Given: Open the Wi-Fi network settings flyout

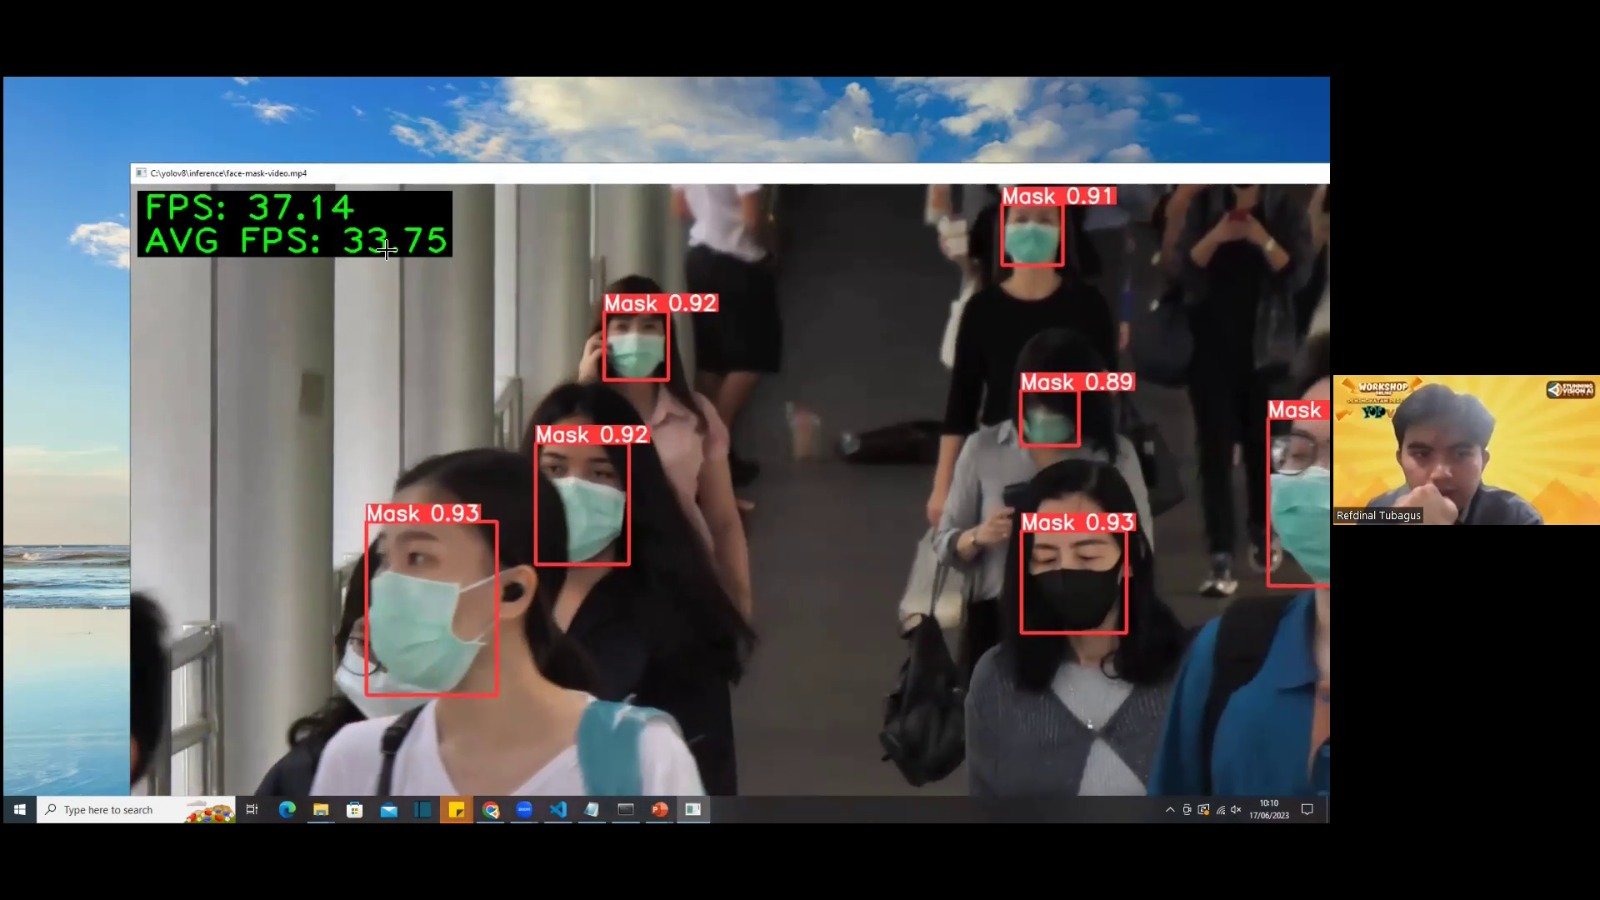Looking at the screenshot, I should click(x=1220, y=810).
